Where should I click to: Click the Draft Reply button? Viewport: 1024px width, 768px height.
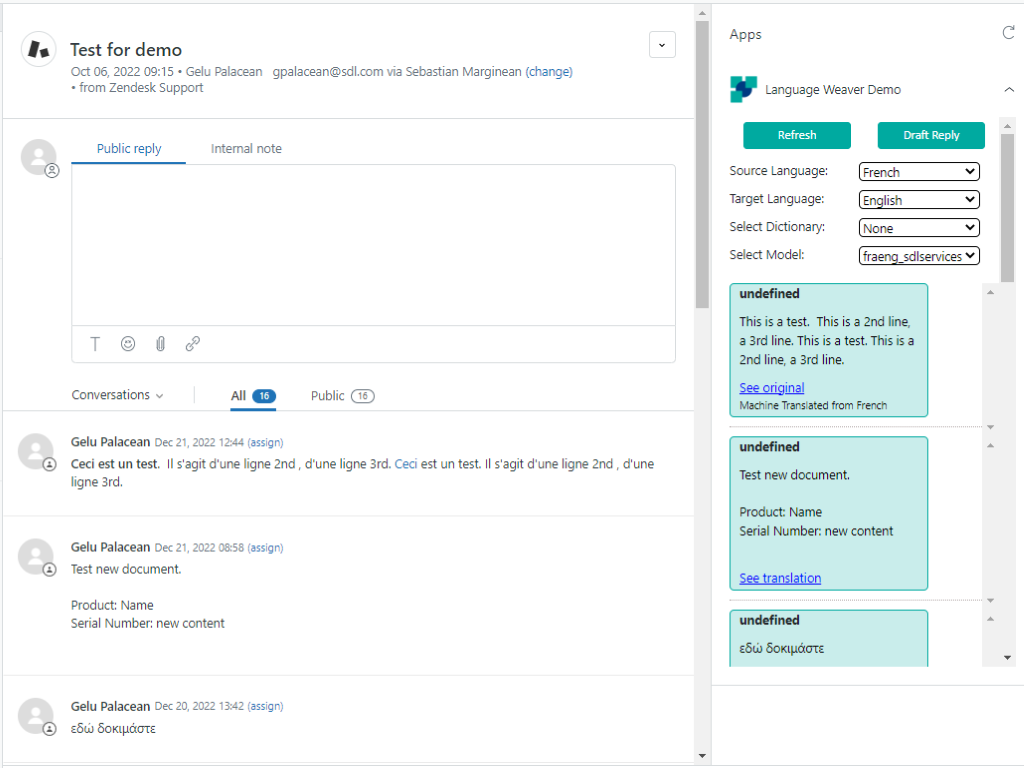[931, 135]
